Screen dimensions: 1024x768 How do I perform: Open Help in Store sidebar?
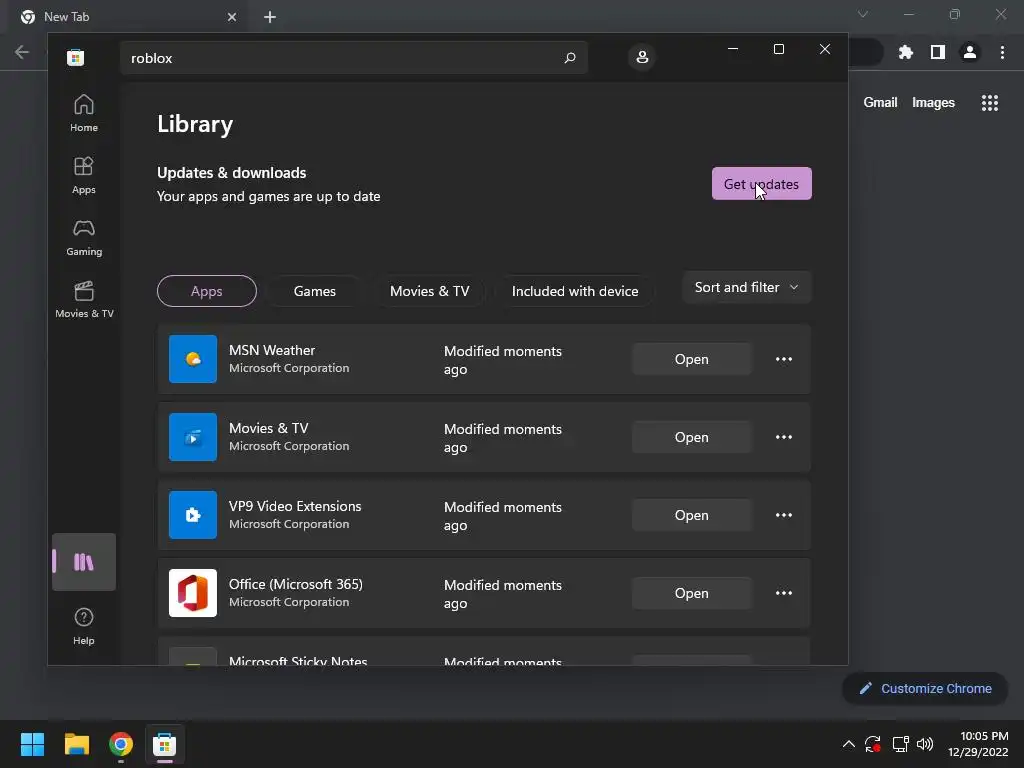click(x=84, y=626)
